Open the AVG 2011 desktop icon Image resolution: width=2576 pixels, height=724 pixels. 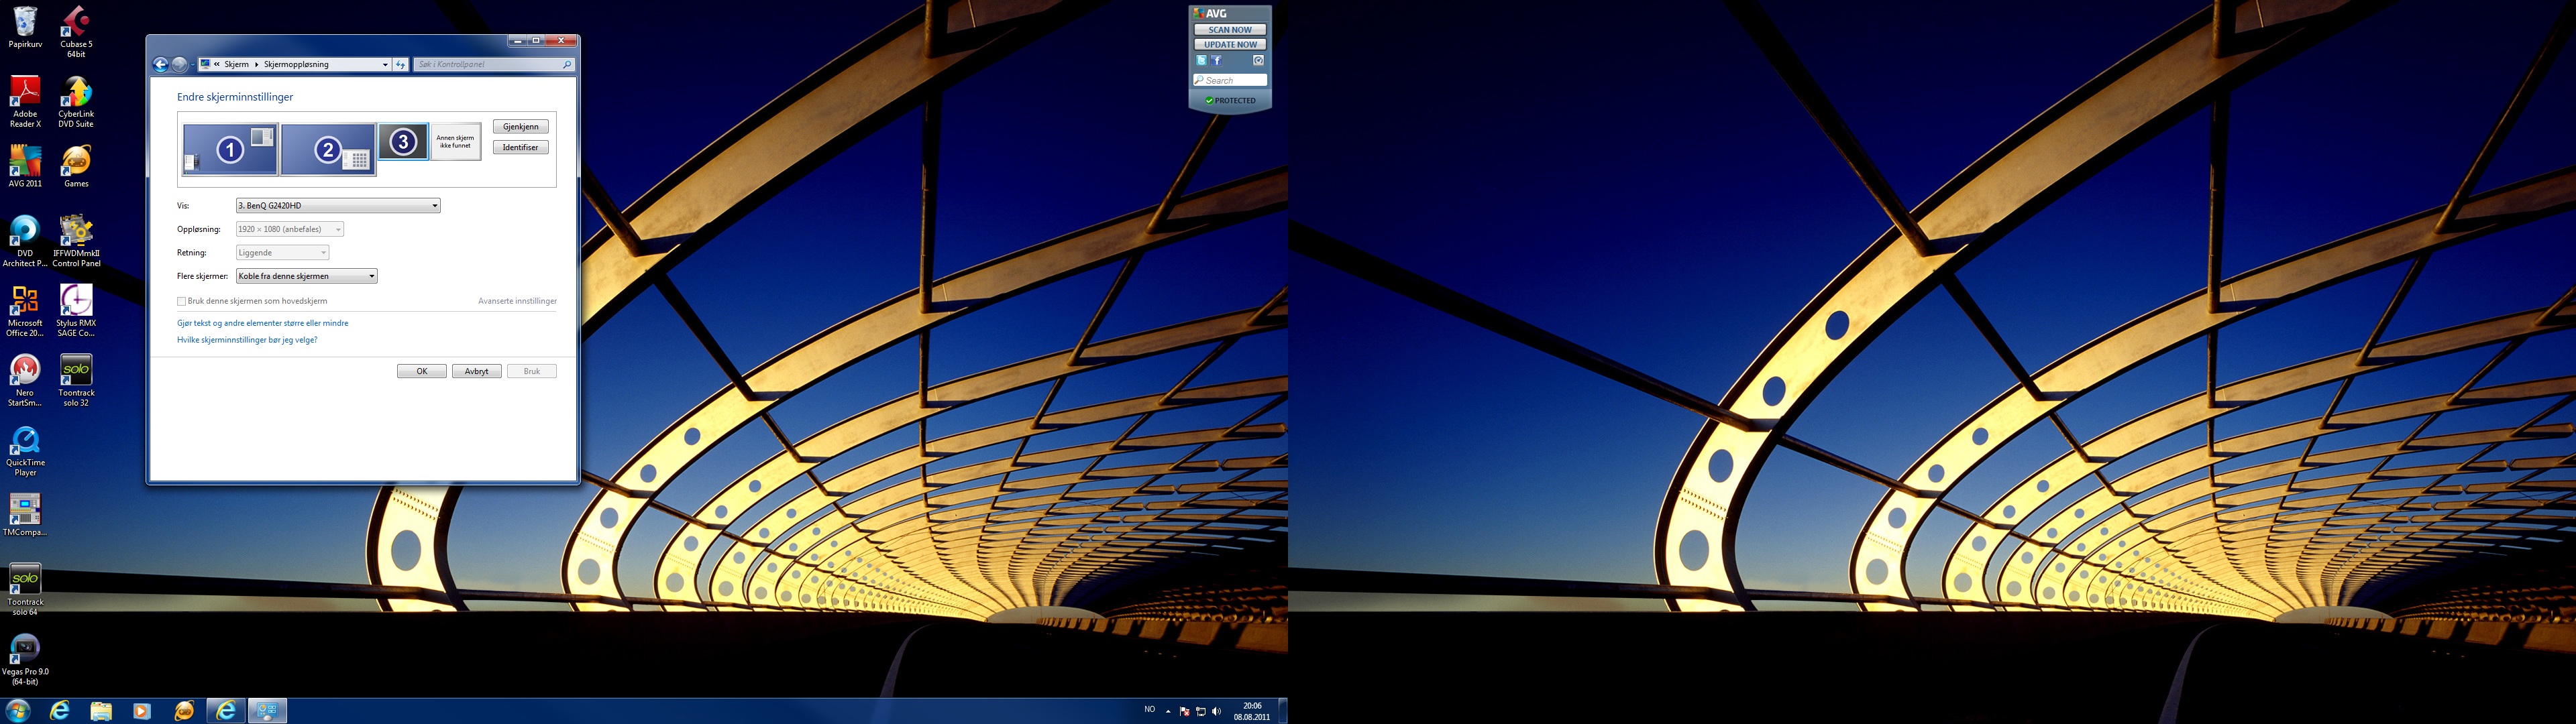25,166
